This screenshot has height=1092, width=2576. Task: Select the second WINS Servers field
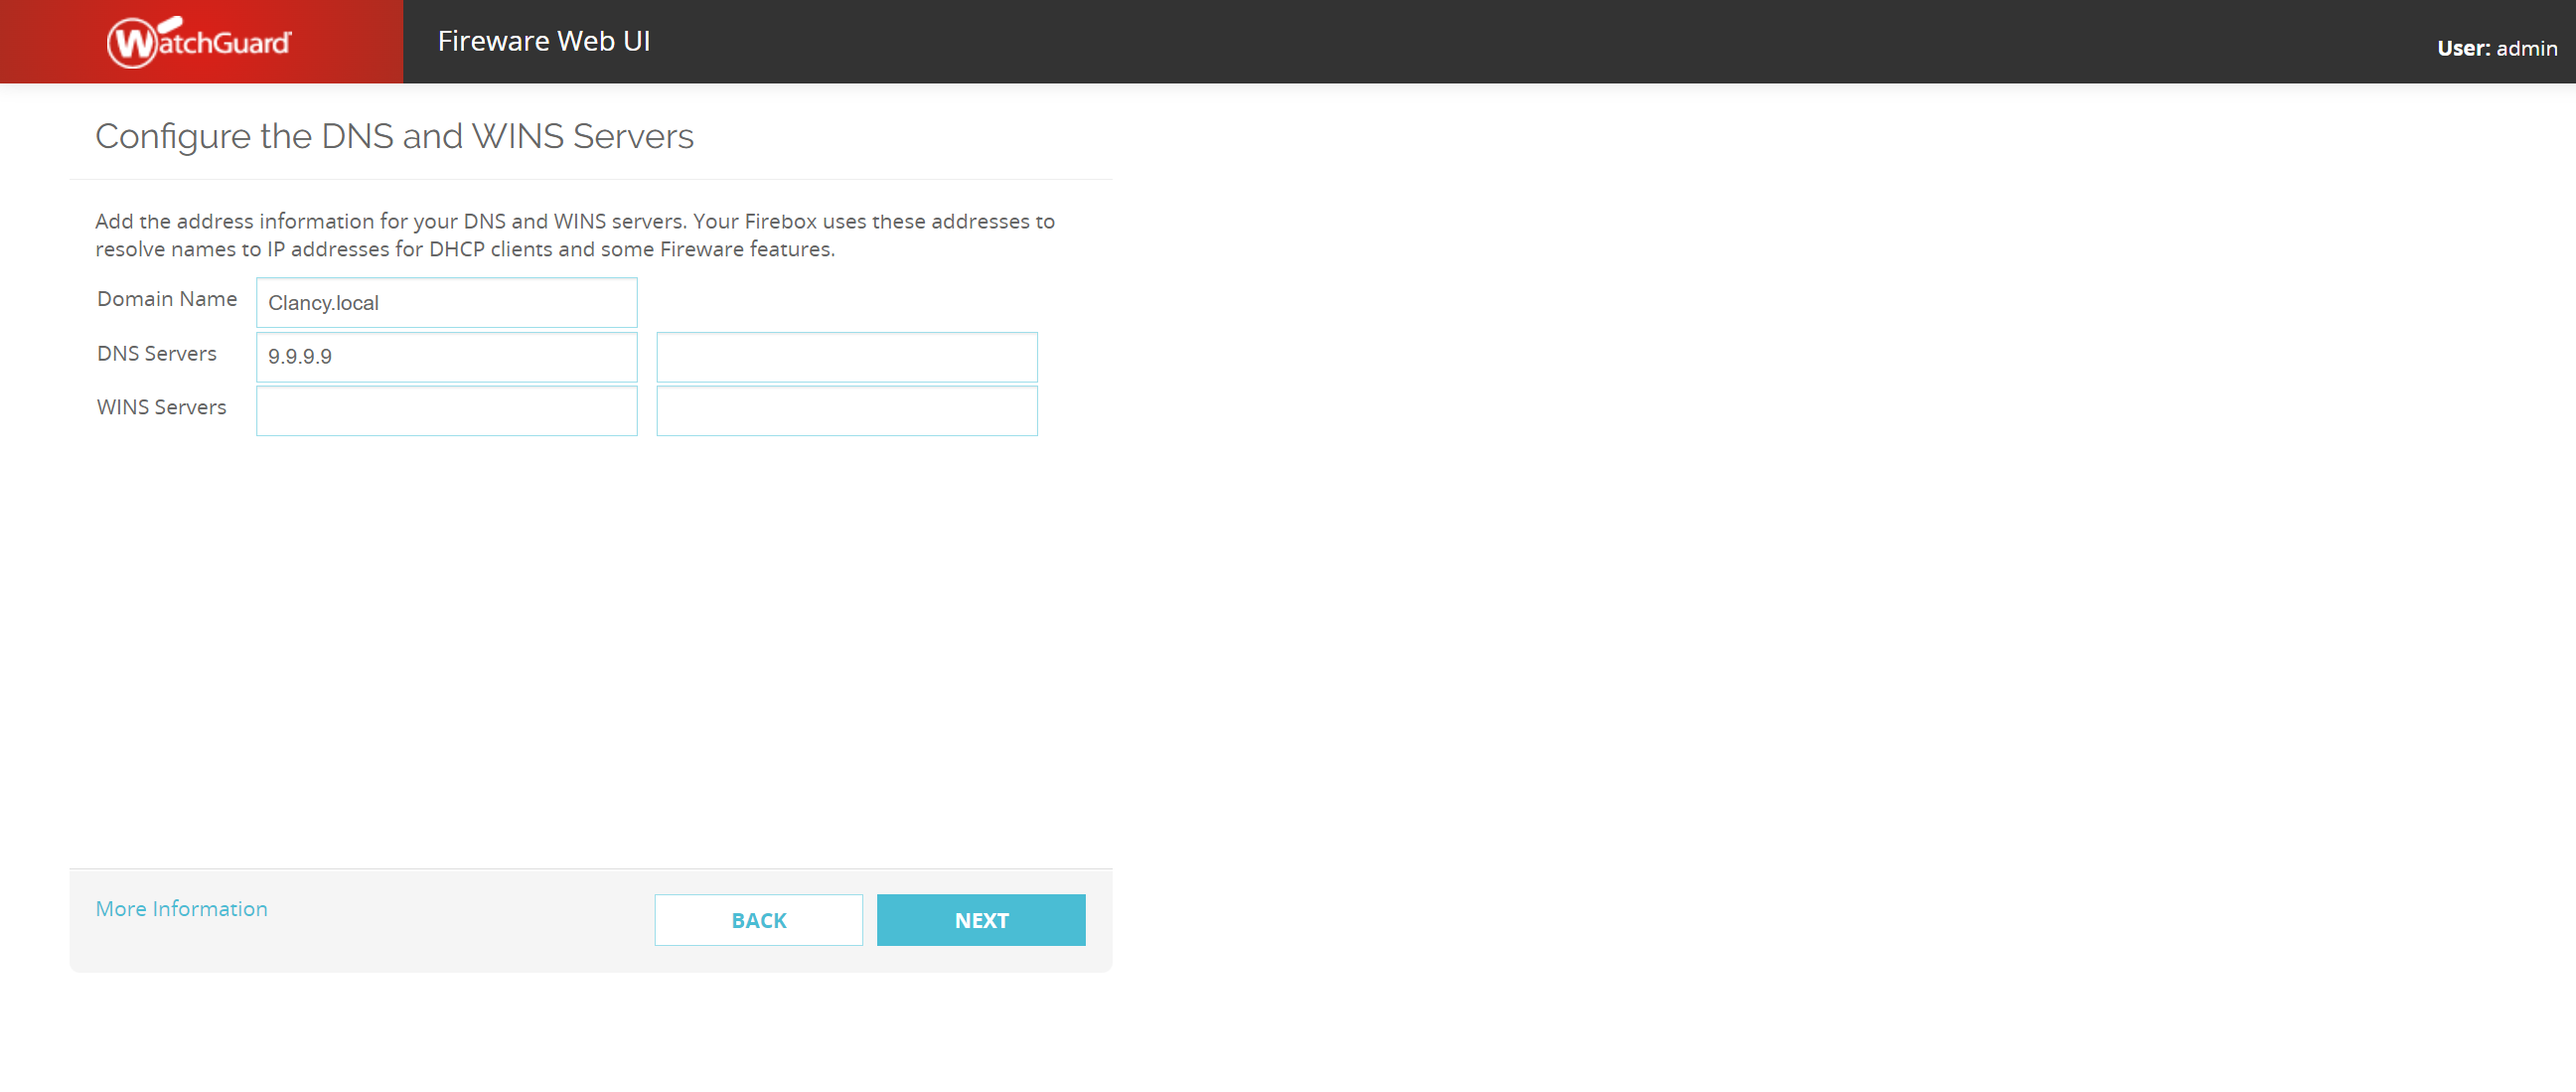846,411
